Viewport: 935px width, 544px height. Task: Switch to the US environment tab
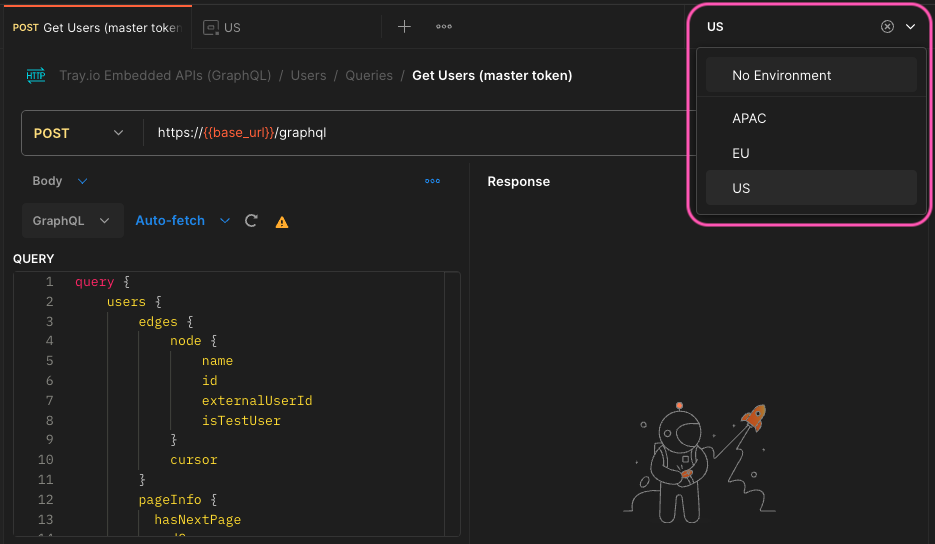223,27
